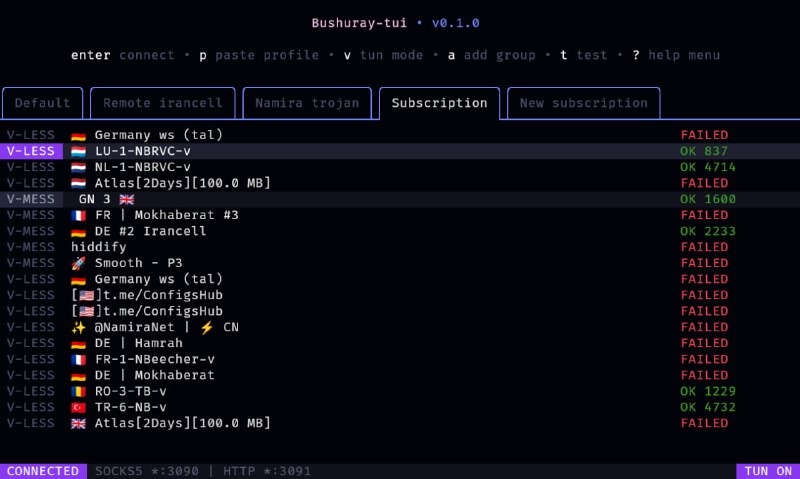The width and height of the screenshot is (800, 479).
Task: Click the OK 4732 test result
Action: tap(708, 407)
